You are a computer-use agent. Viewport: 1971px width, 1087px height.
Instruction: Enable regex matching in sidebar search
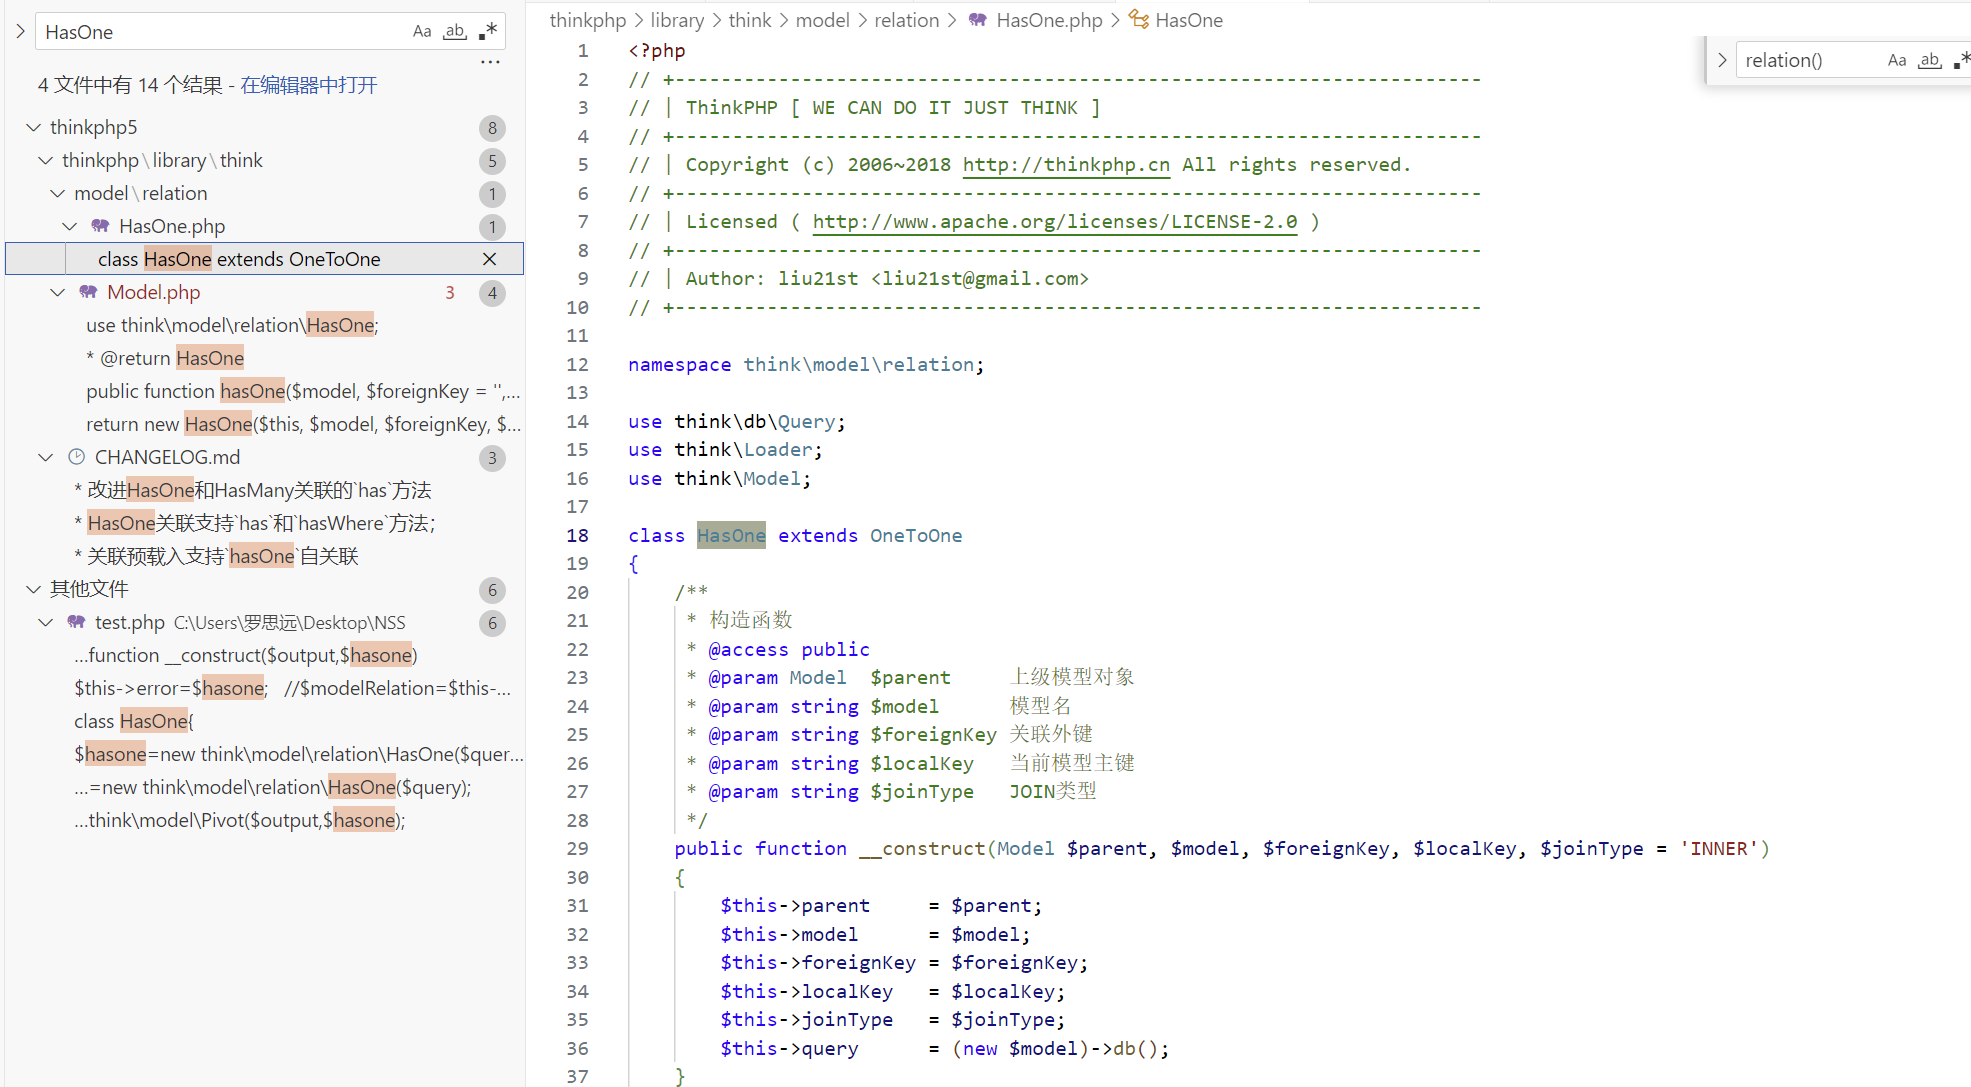[x=487, y=31]
